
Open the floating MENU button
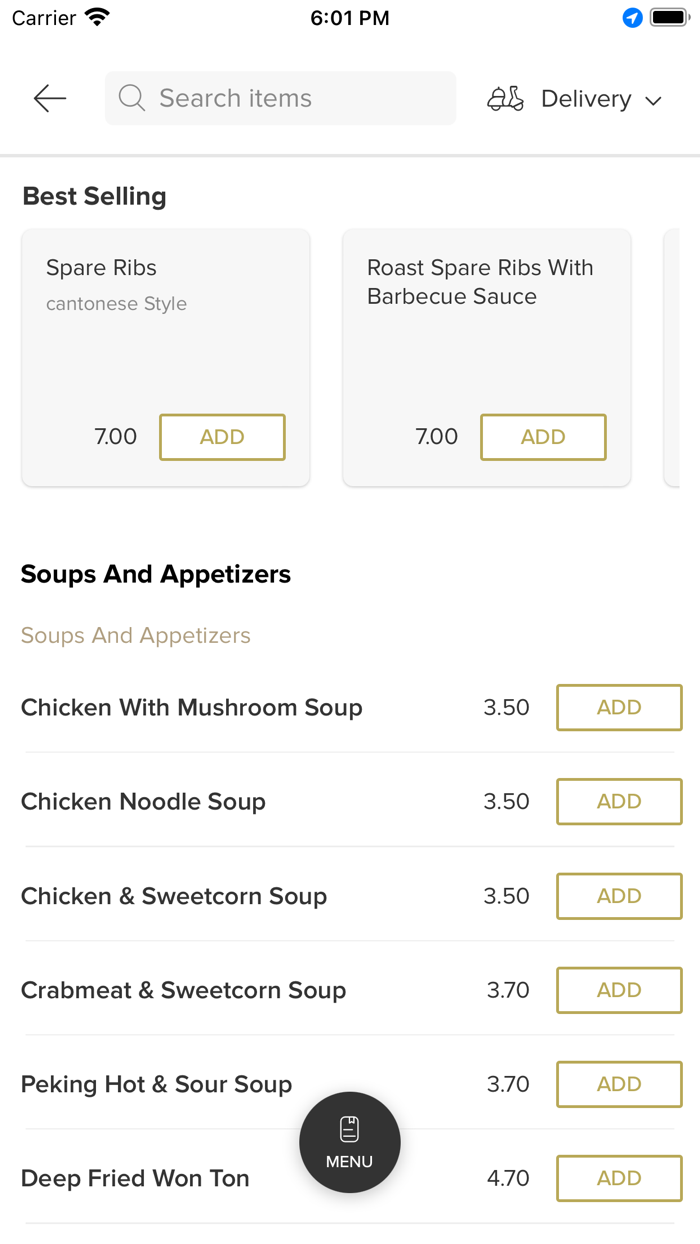(350, 1142)
